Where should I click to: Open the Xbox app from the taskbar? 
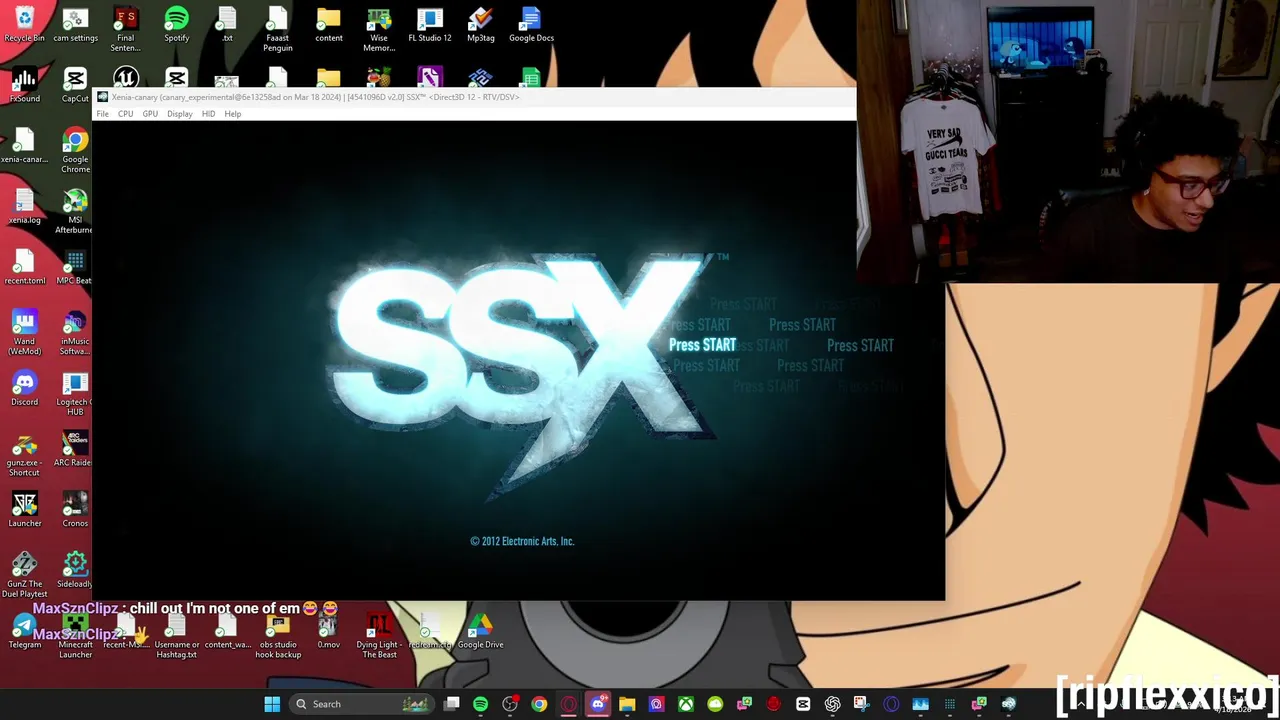[x=686, y=704]
